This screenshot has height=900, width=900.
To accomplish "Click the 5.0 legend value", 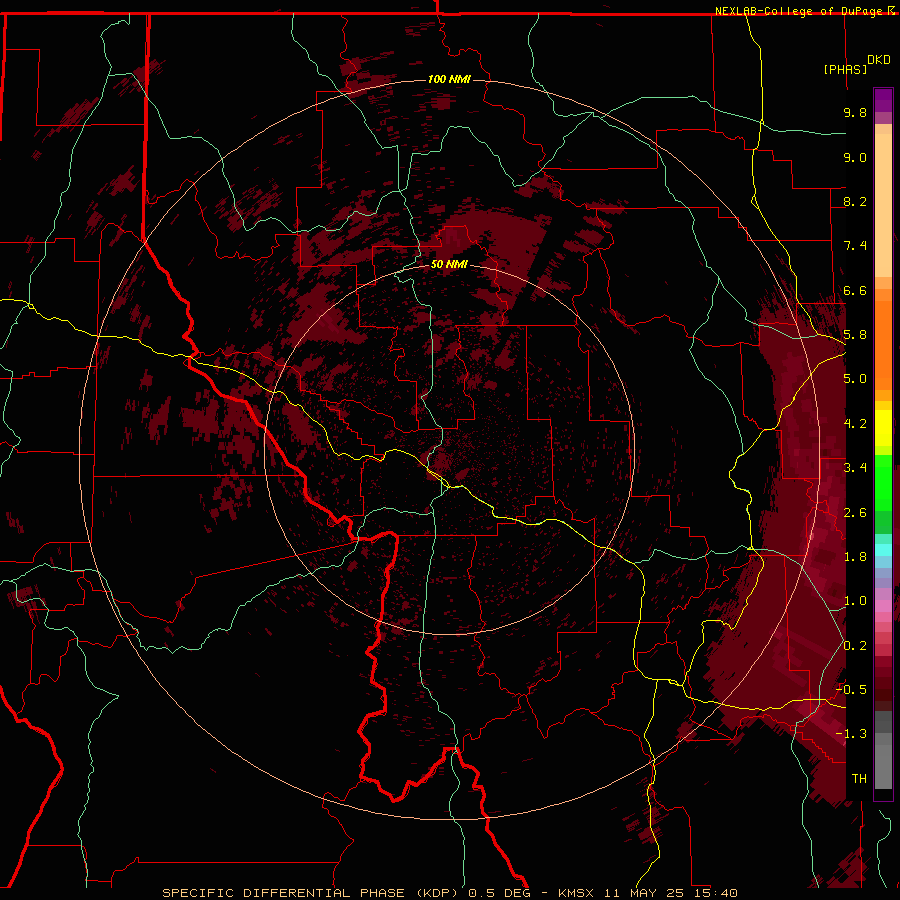I will click(x=855, y=379).
